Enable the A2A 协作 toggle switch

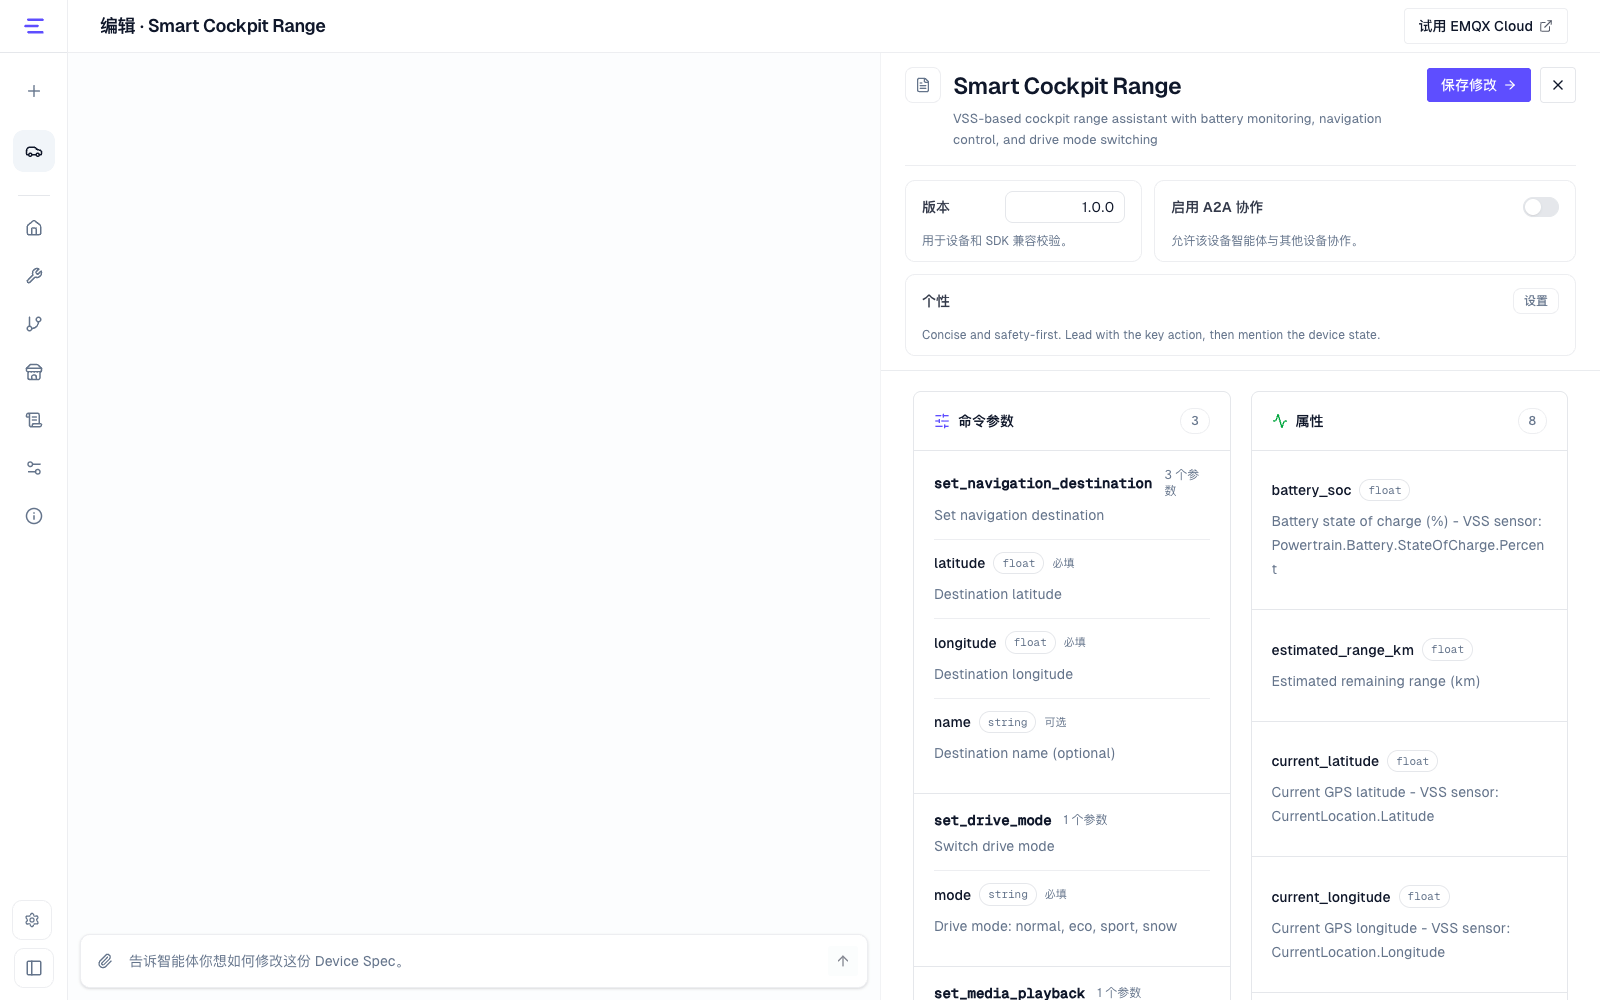tap(1540, 207)
